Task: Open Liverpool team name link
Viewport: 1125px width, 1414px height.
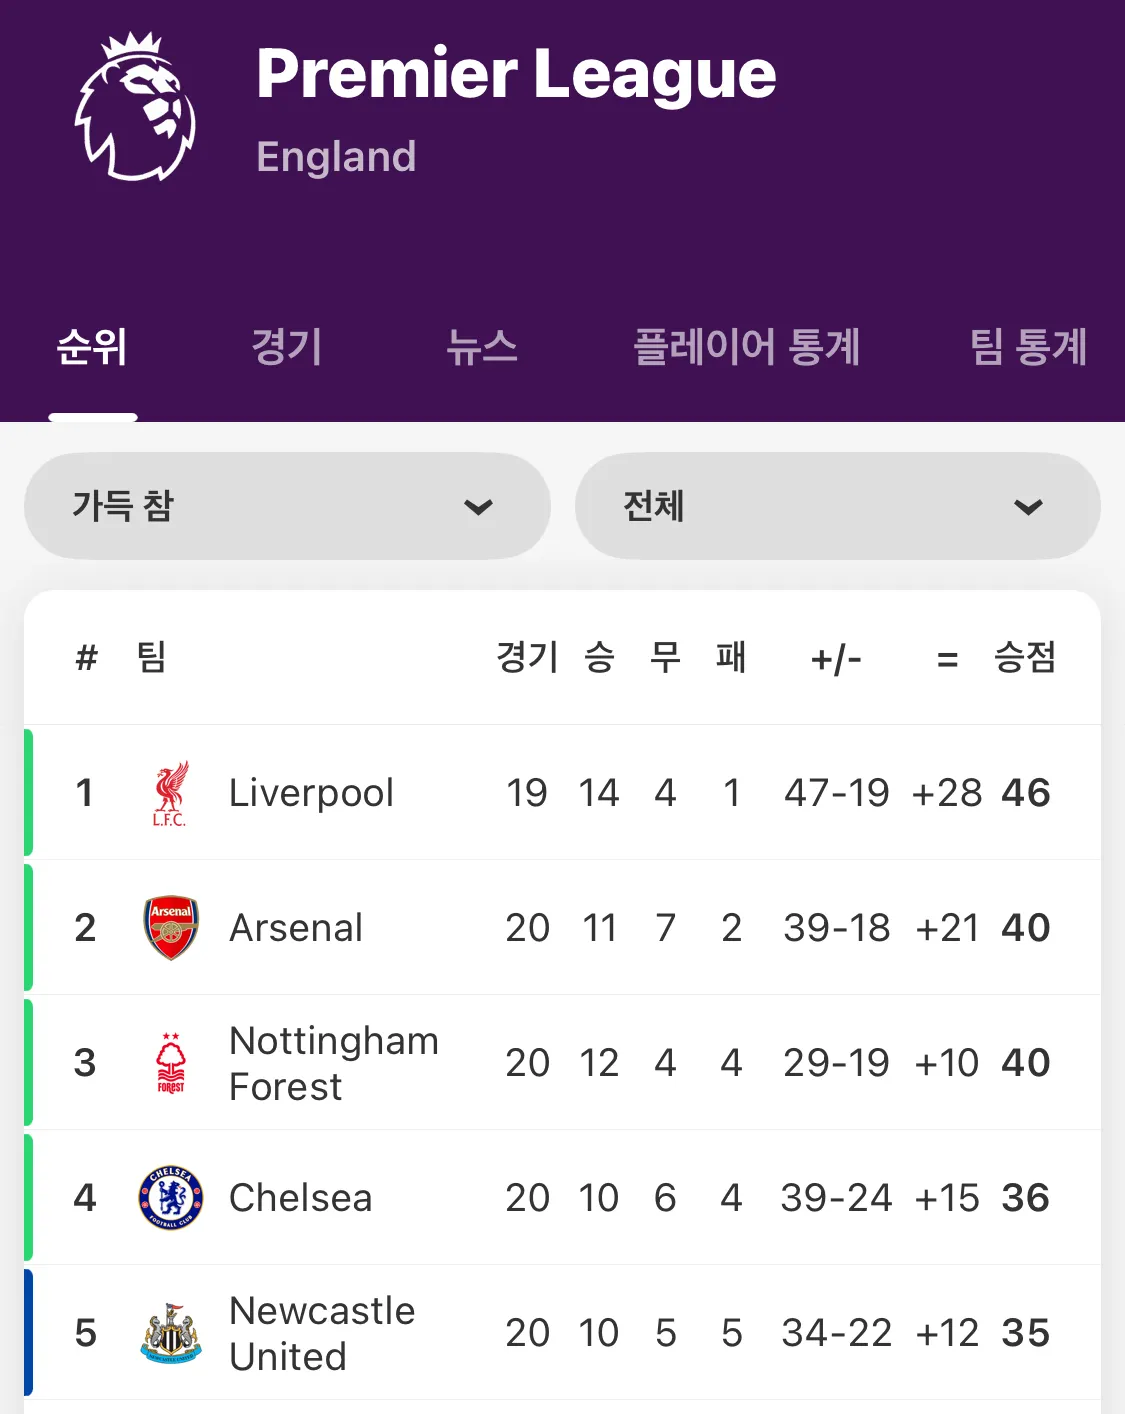Action: click(311, 793)
